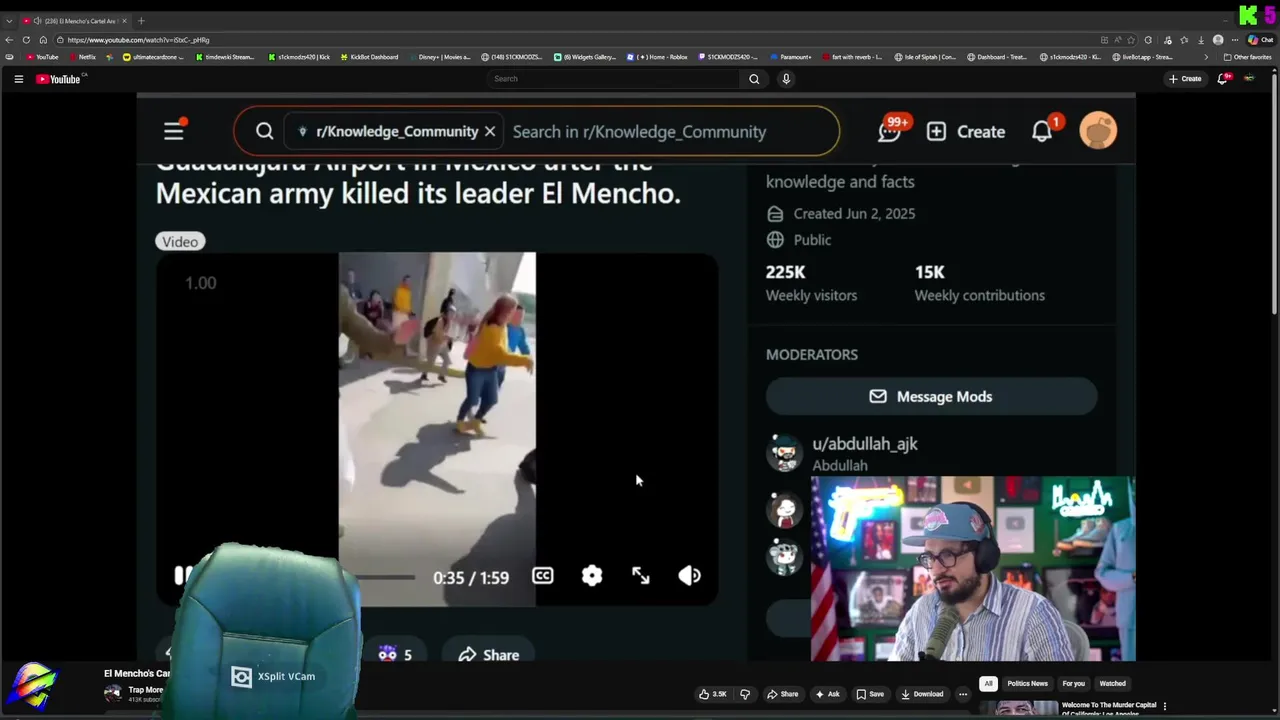Open the YouTube hamburger guide menu
The height and width of the screenshot is (720, 1280).
point(18,79)
